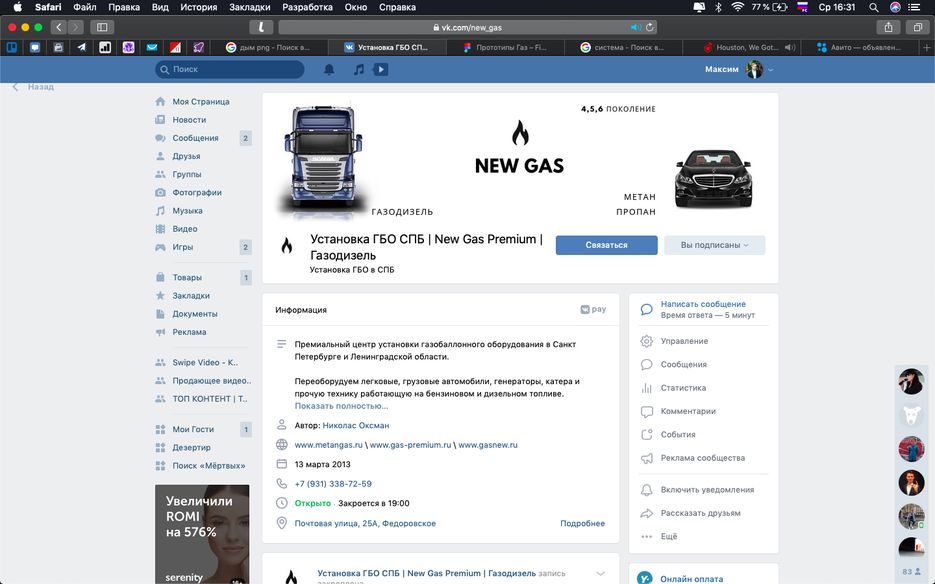
Task: Click the VK notifications bell
Action: [329, 70]
